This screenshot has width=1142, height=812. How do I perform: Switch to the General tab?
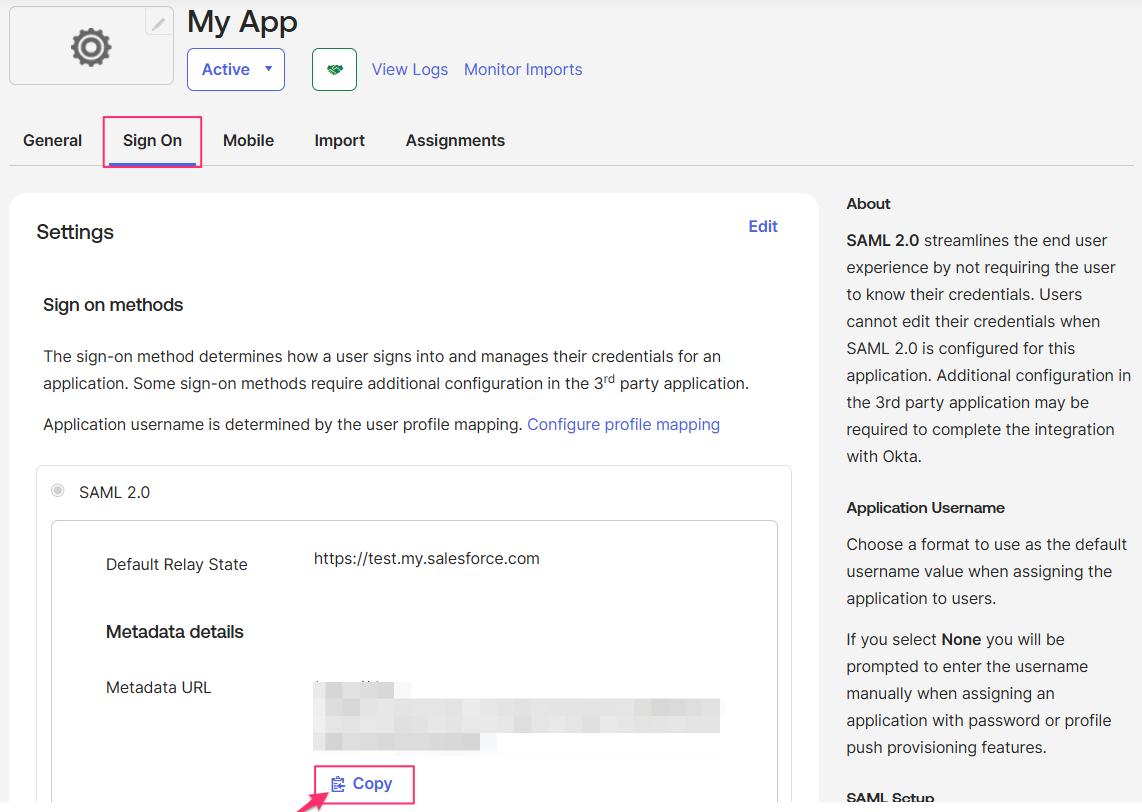coord(52,140)
